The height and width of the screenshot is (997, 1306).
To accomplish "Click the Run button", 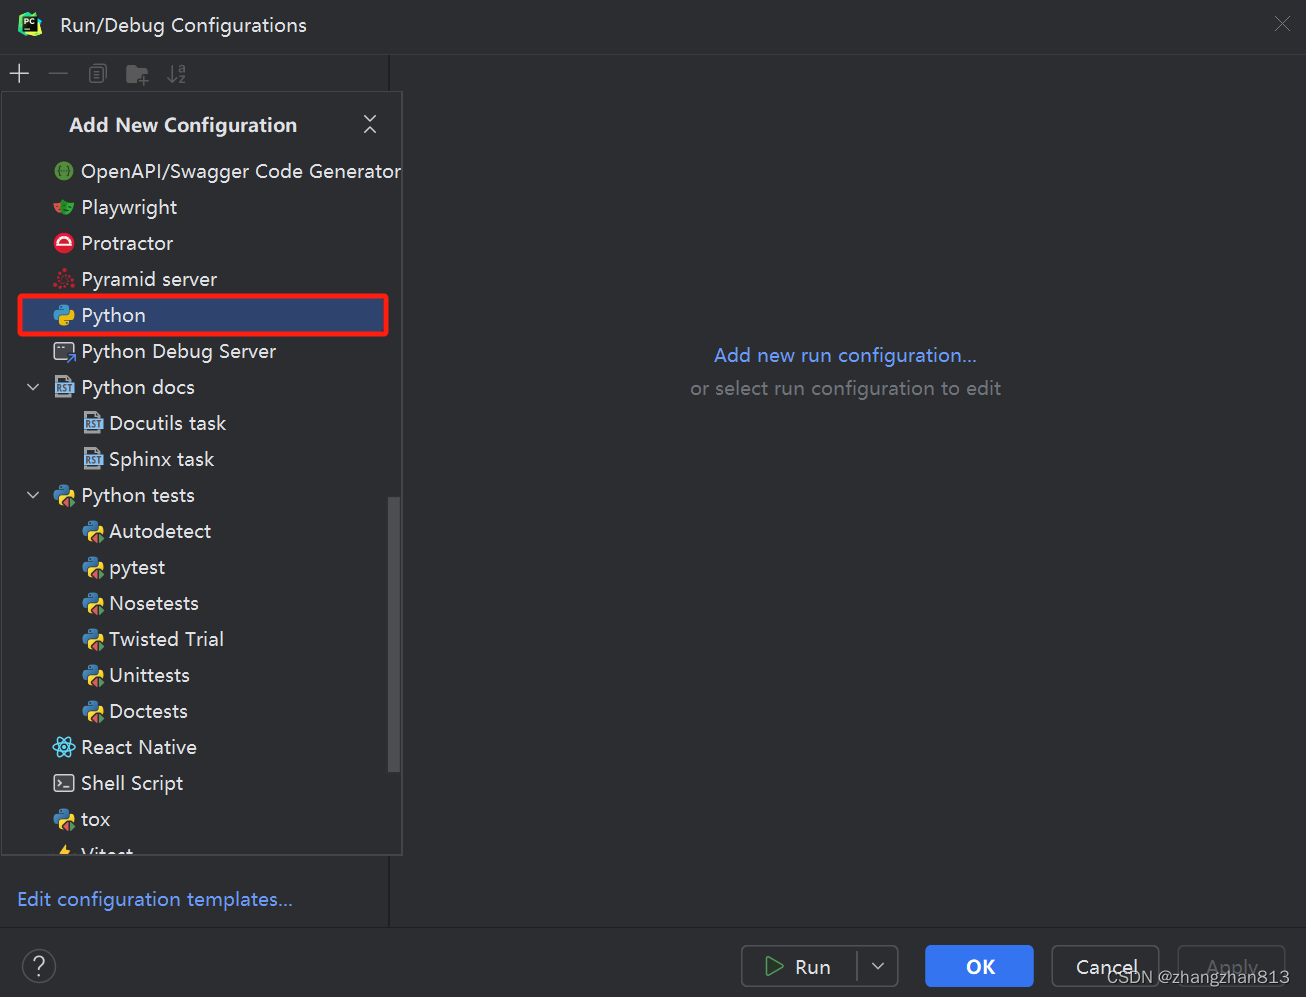I will pos(799,966).
